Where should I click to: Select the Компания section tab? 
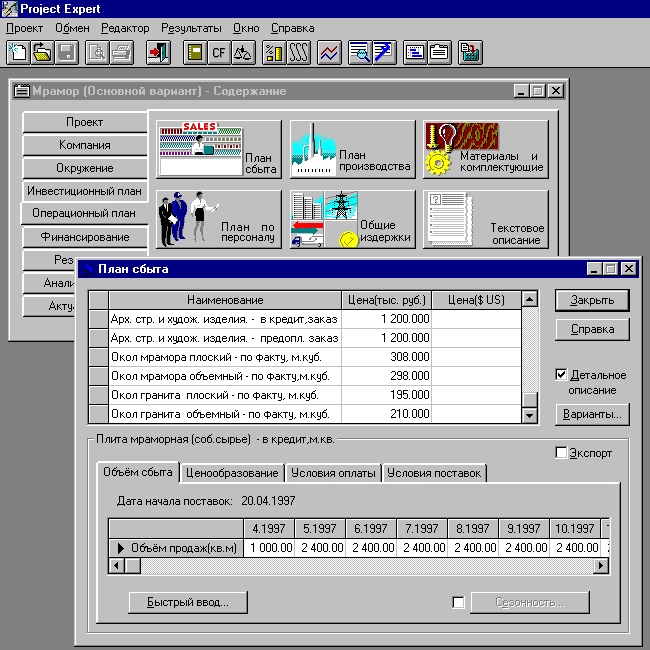pos(85,145)
